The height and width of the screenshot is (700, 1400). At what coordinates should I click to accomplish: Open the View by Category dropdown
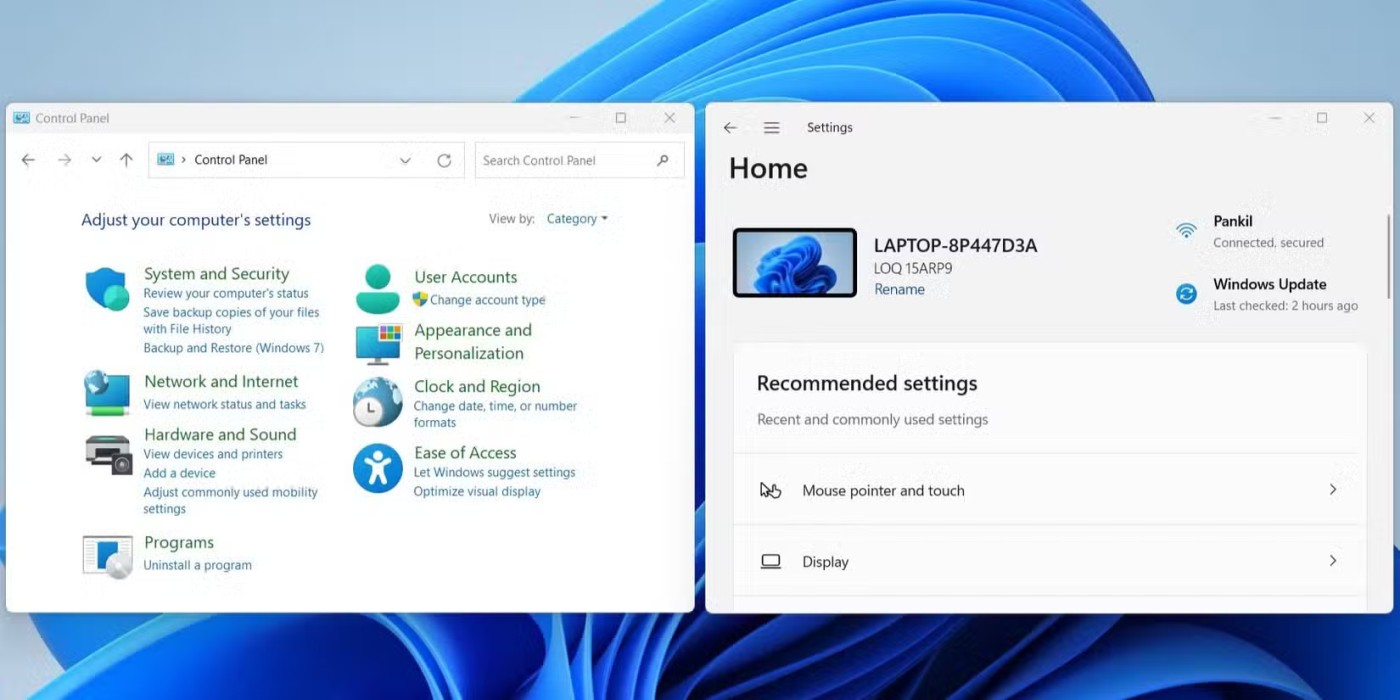tap(577, 219)
